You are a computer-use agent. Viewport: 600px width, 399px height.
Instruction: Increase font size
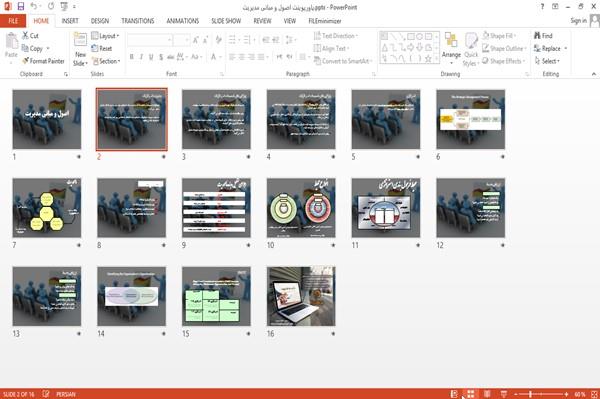196,39
